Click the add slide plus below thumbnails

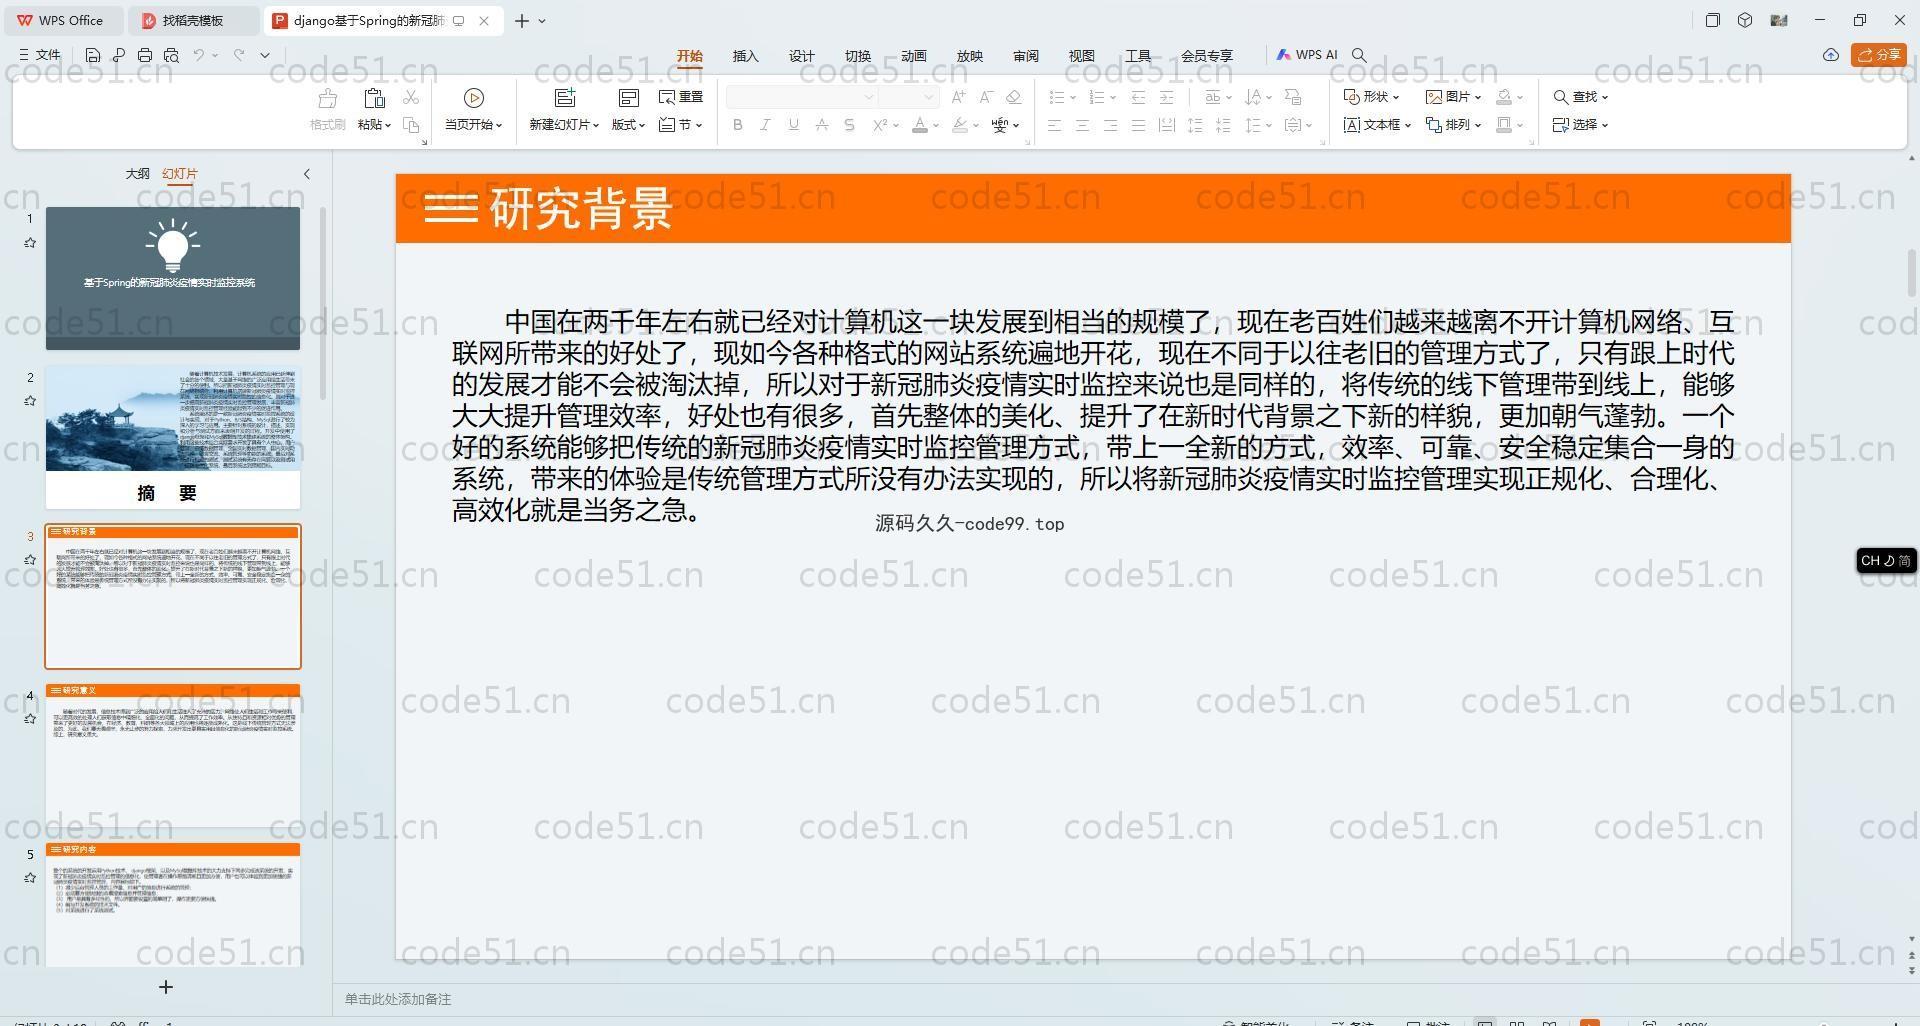coord(166,987)
